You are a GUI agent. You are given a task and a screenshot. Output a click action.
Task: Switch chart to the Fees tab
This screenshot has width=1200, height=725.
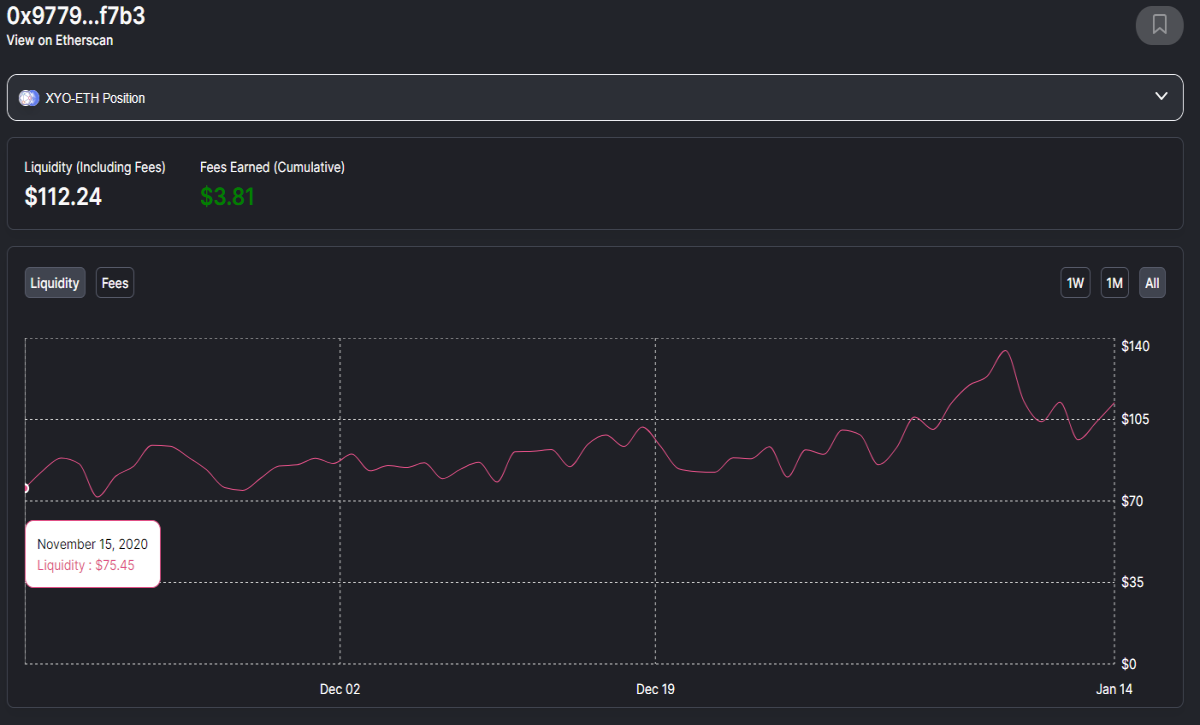(115, 283)
